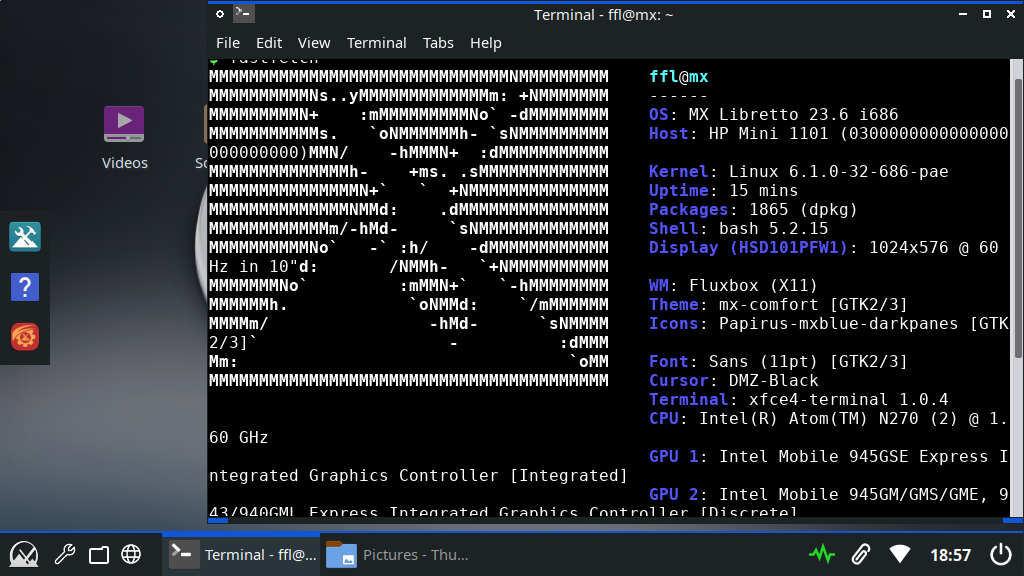Open the system monitor pulse tray icon

click(822, 554)
